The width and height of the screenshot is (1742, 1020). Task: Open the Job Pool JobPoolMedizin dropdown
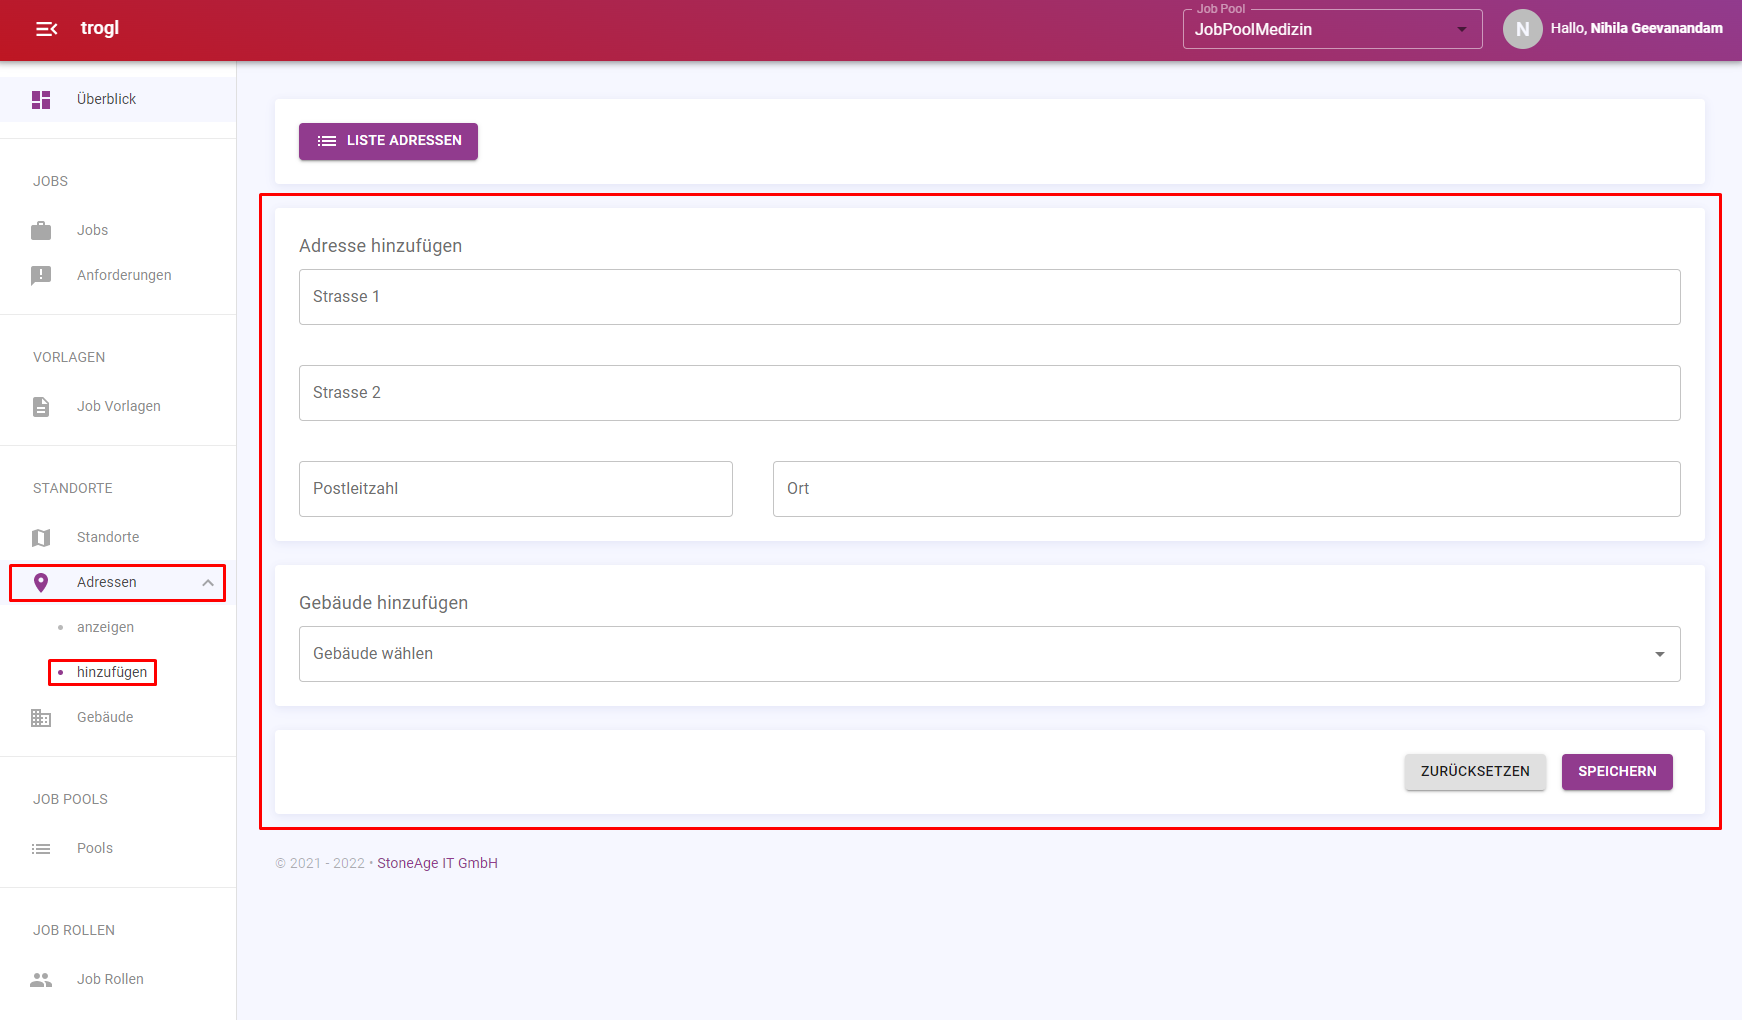[x=1332, y=29]
